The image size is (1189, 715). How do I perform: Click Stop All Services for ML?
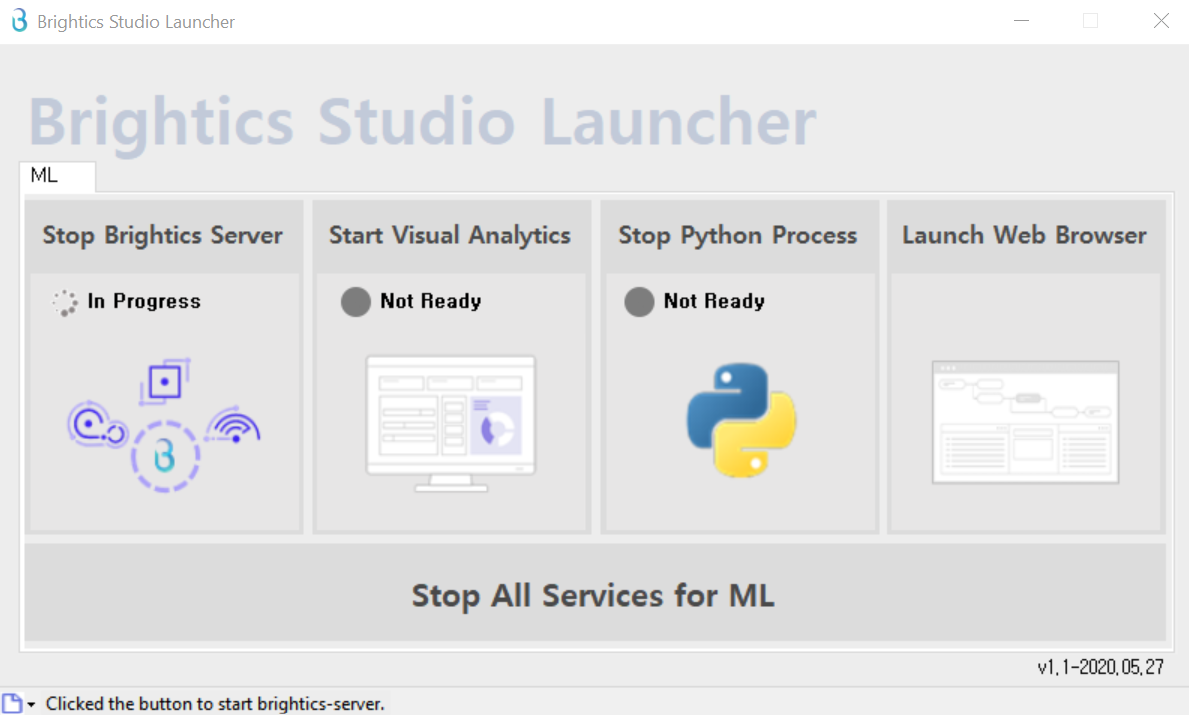click(x=594, y=594)
